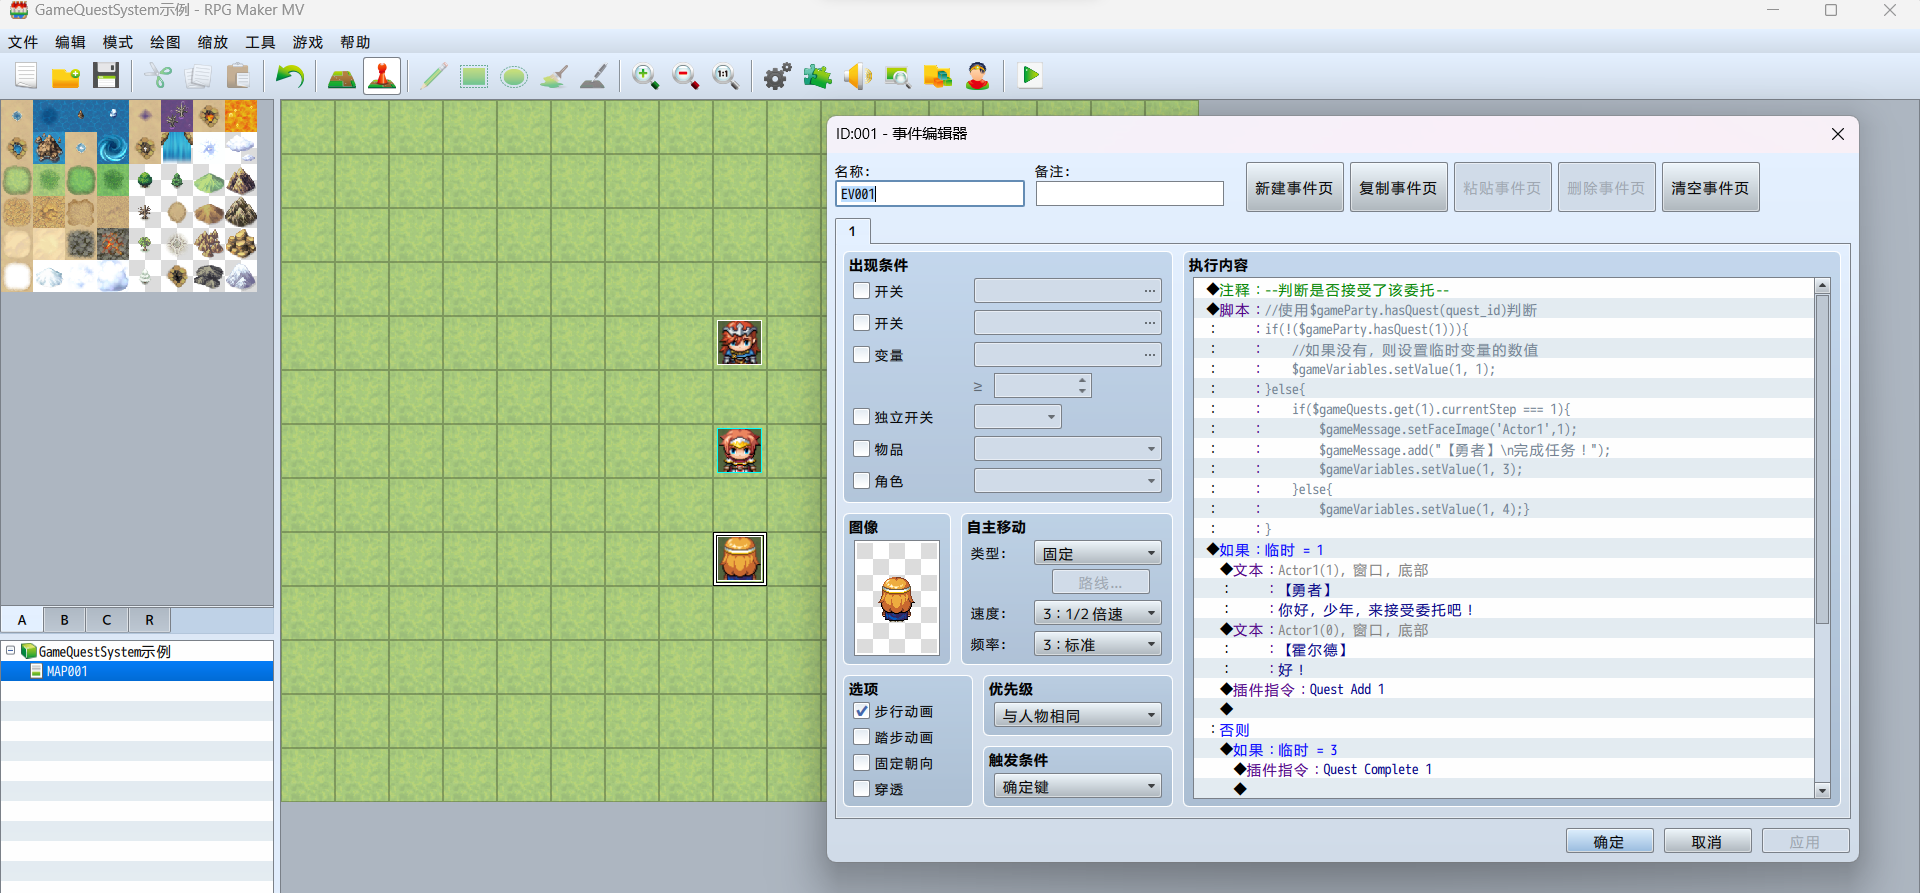Enable the first 开关 condition checkbox
The image size is (1920, 893).
coord(861,291)
